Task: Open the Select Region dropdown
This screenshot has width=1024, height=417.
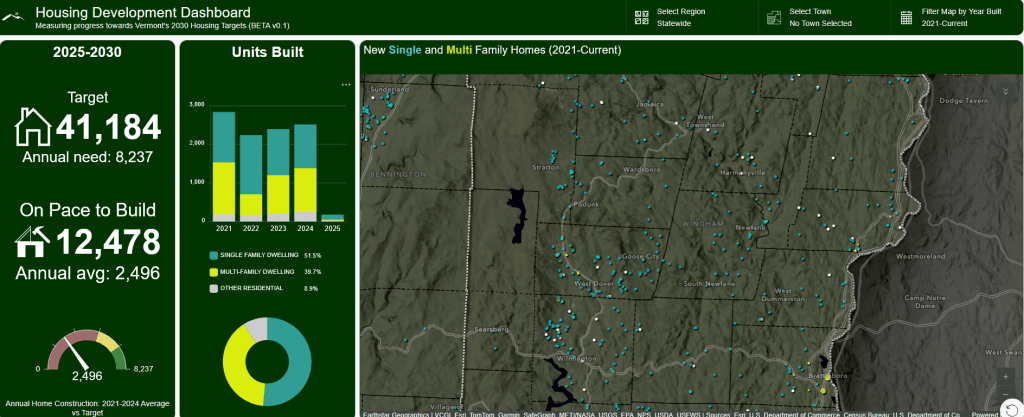Action: pyautogui.click(x=681, y=17)
